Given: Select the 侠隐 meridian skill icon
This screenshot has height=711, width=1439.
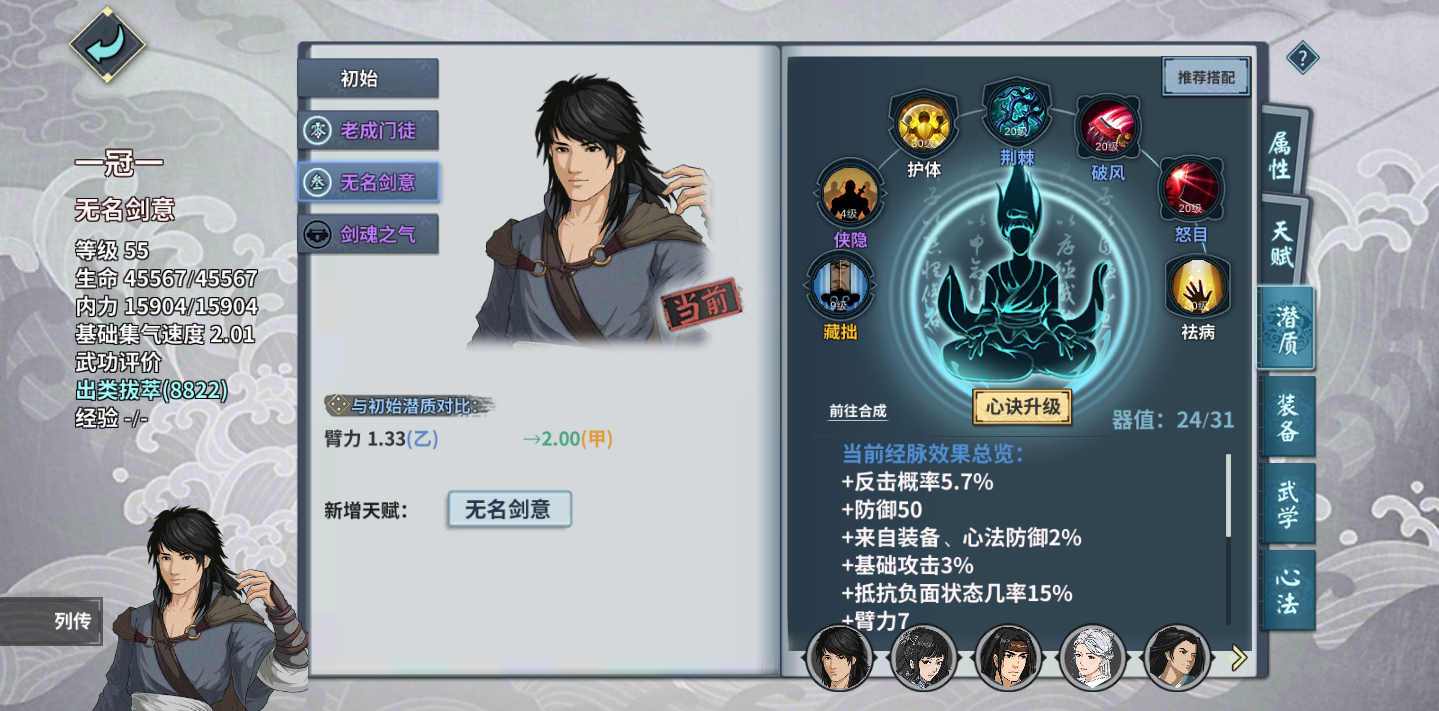Looking at the screenshot, I should click(850, 193).
